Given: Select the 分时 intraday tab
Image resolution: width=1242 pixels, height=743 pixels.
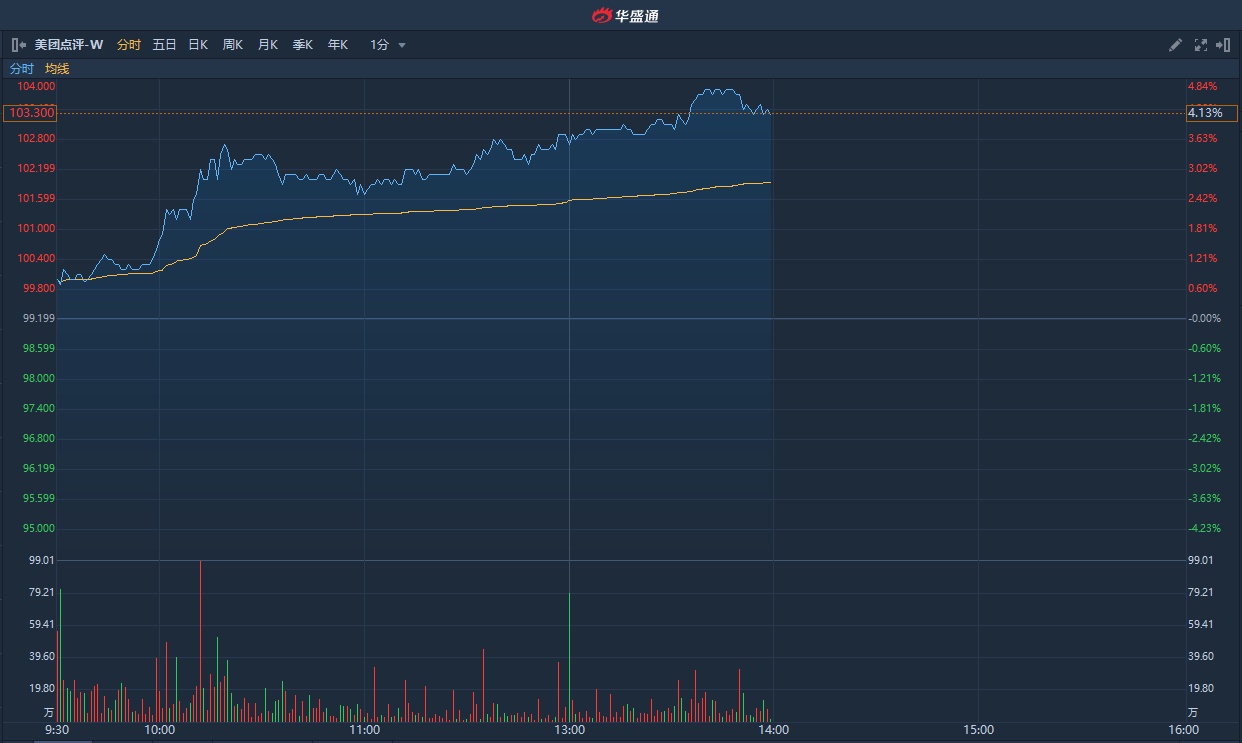Looking at the screenshot, I should [129, 45].
